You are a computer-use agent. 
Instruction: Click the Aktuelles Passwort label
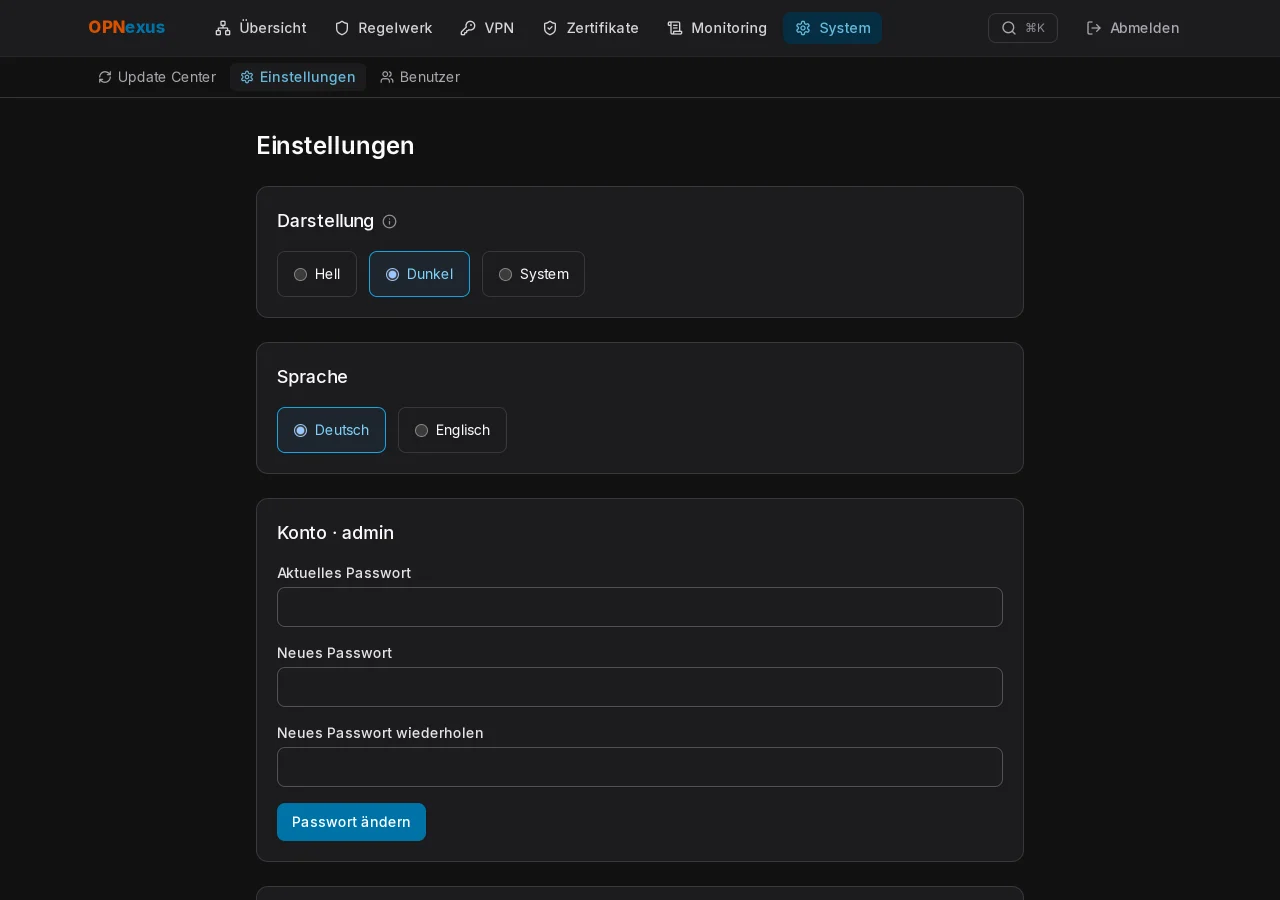click(x=344, y=573)
